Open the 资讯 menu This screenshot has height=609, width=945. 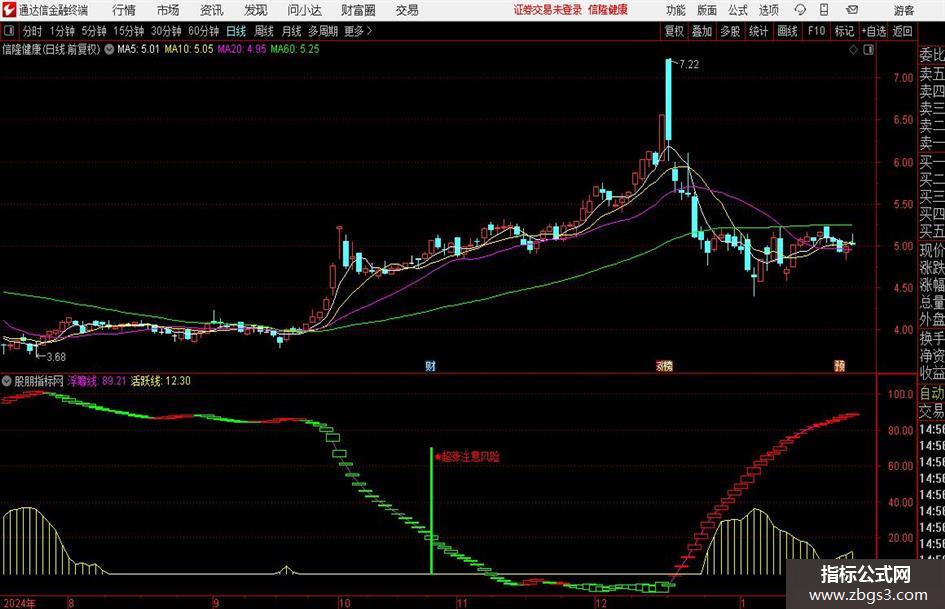(x=212, y=10)
